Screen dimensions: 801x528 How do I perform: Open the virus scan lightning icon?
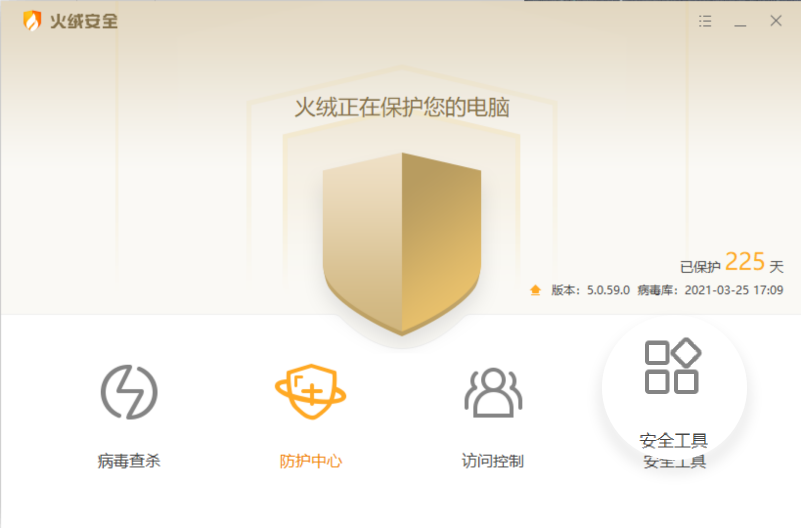[129, 392]
